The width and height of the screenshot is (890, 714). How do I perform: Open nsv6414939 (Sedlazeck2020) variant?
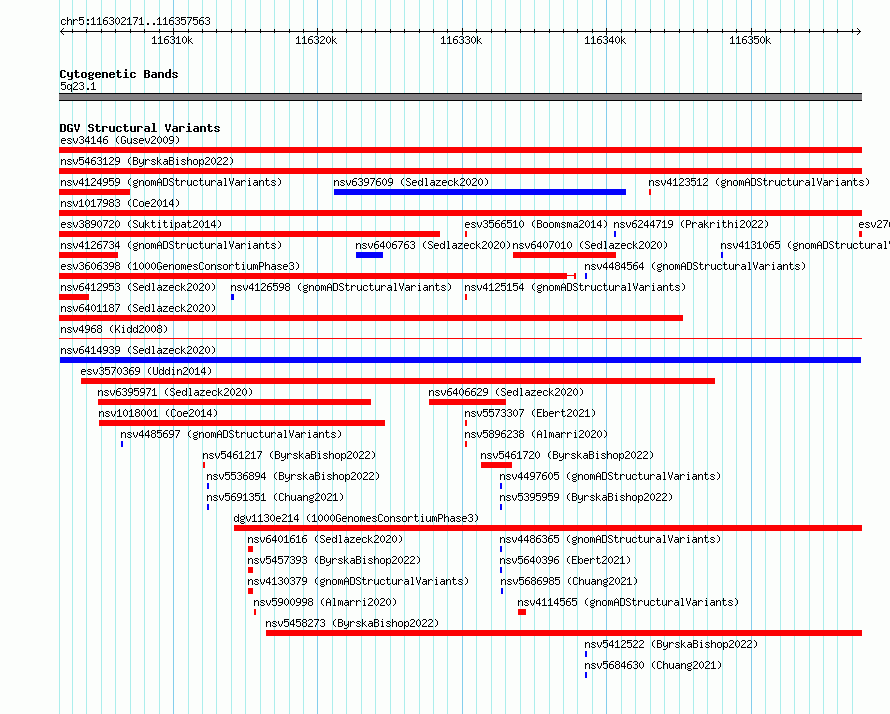tap(138, 350)
